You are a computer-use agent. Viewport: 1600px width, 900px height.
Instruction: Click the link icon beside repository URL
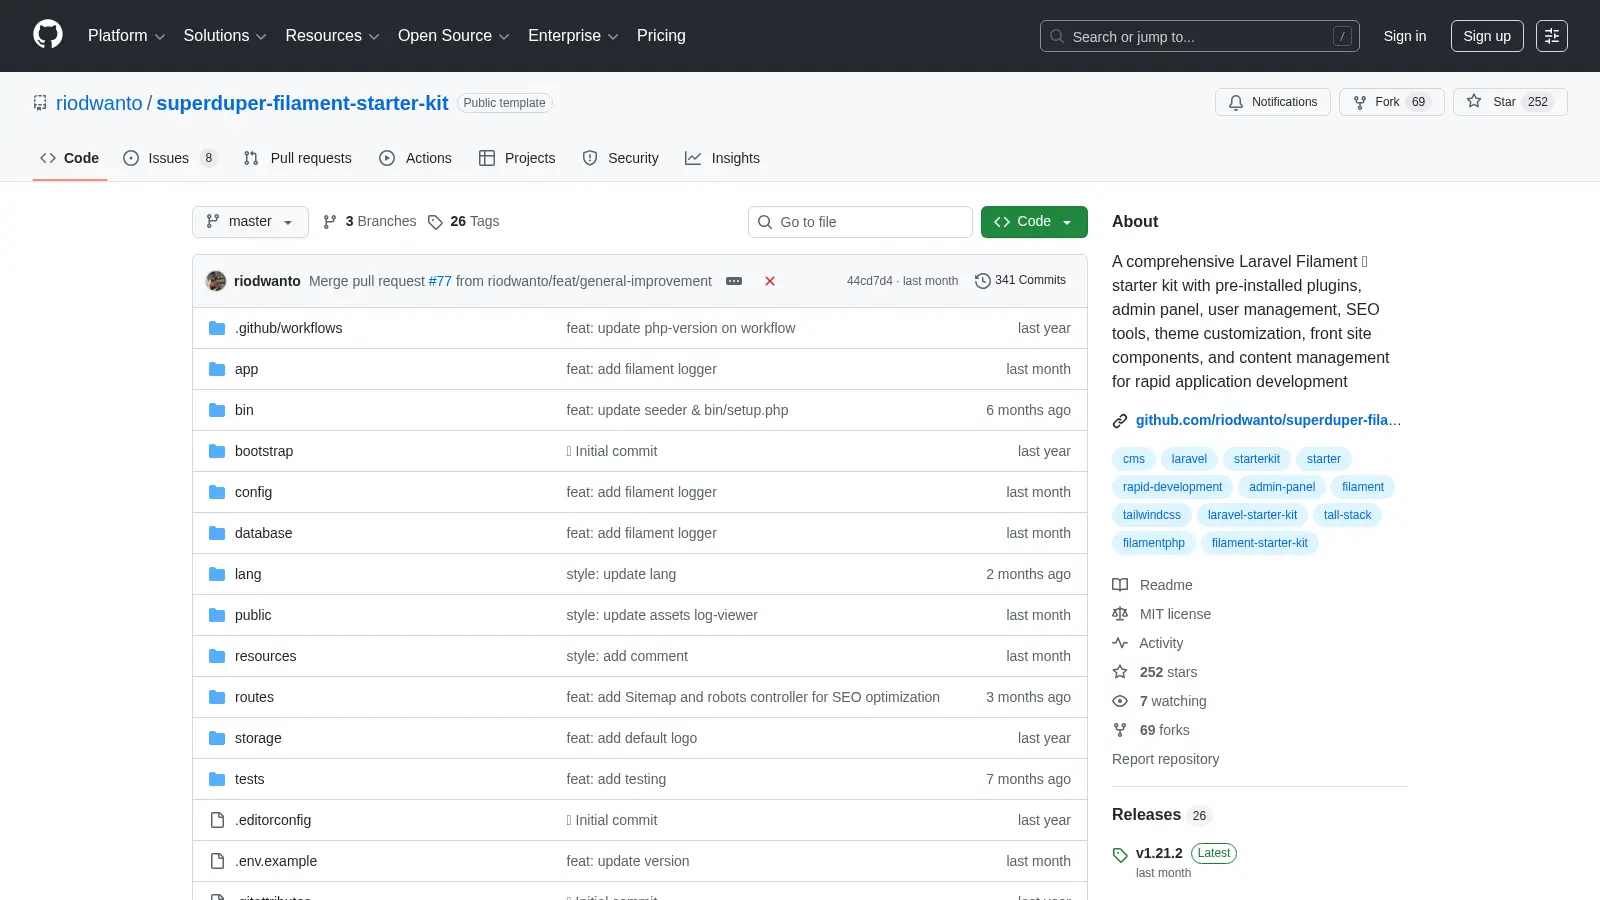point(1120,421)
